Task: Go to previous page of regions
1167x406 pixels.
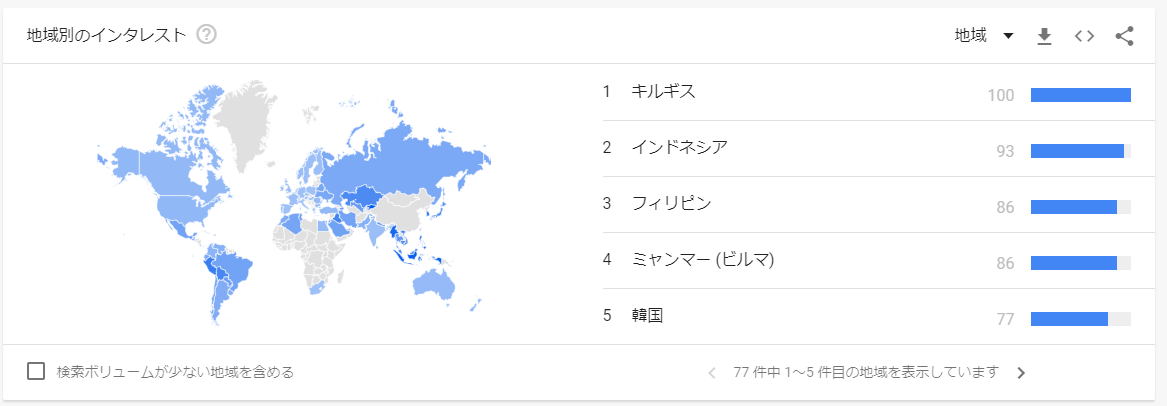Action: tap(712, 373)
